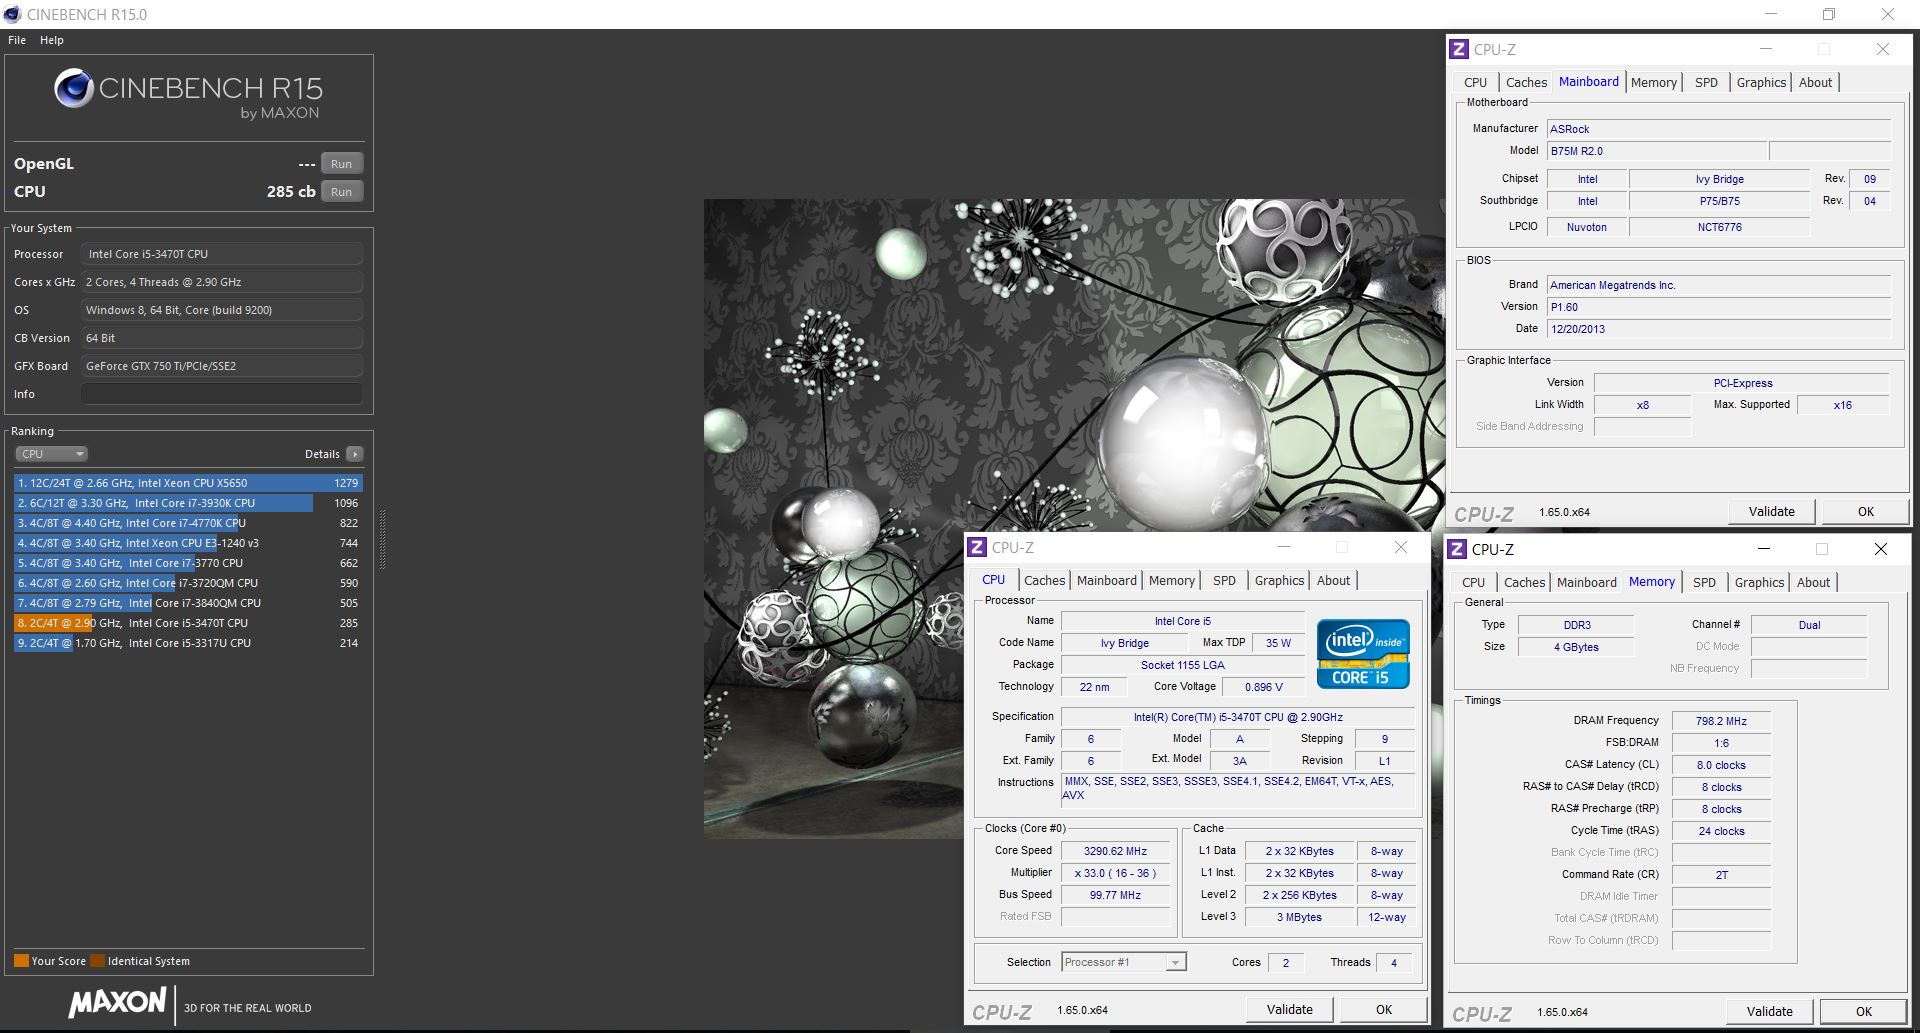Select ranking row Core i7-3930K CPU
The width and height of the screenshot is (1920, 1033).
[x=188, y=503]
